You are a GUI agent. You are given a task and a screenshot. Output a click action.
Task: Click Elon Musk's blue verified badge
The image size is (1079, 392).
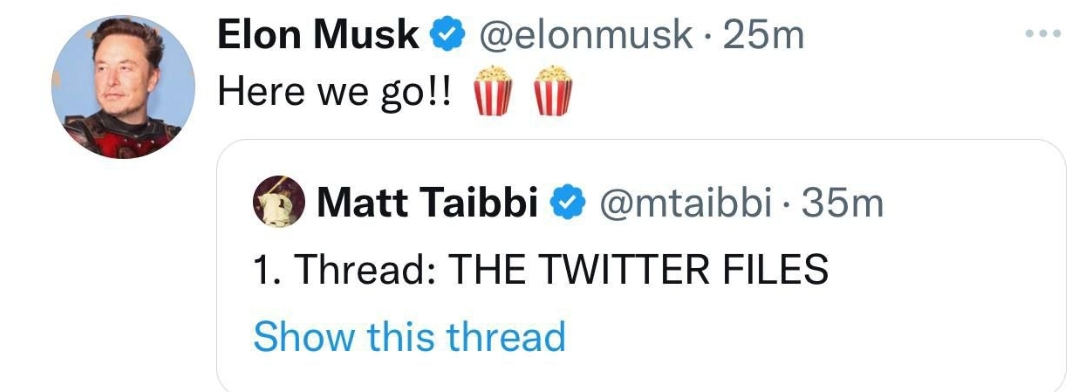tap(447, 35)
